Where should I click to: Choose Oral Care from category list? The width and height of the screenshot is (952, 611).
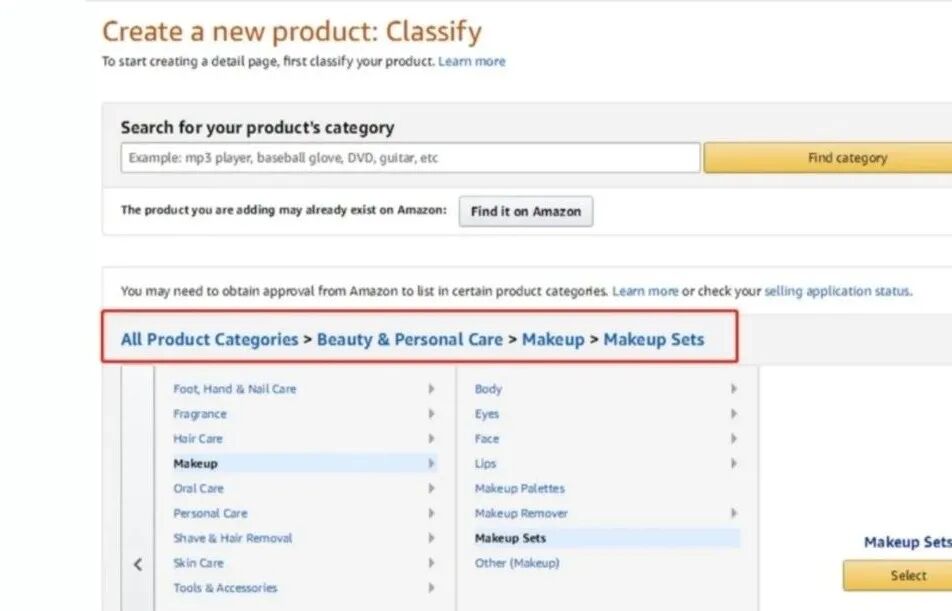(198, 489)
